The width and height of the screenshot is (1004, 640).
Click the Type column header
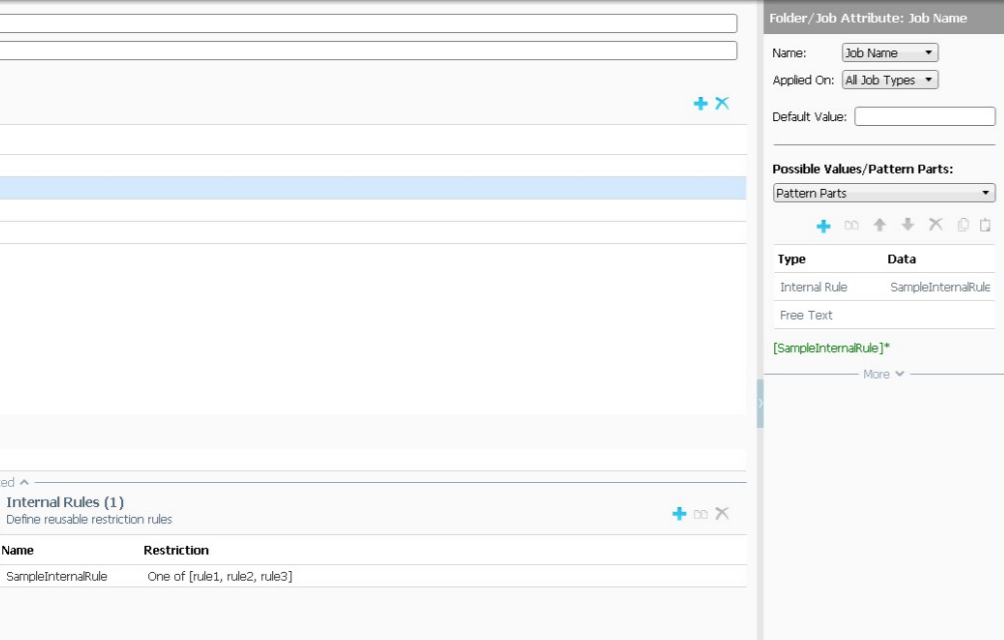[791, 259]
